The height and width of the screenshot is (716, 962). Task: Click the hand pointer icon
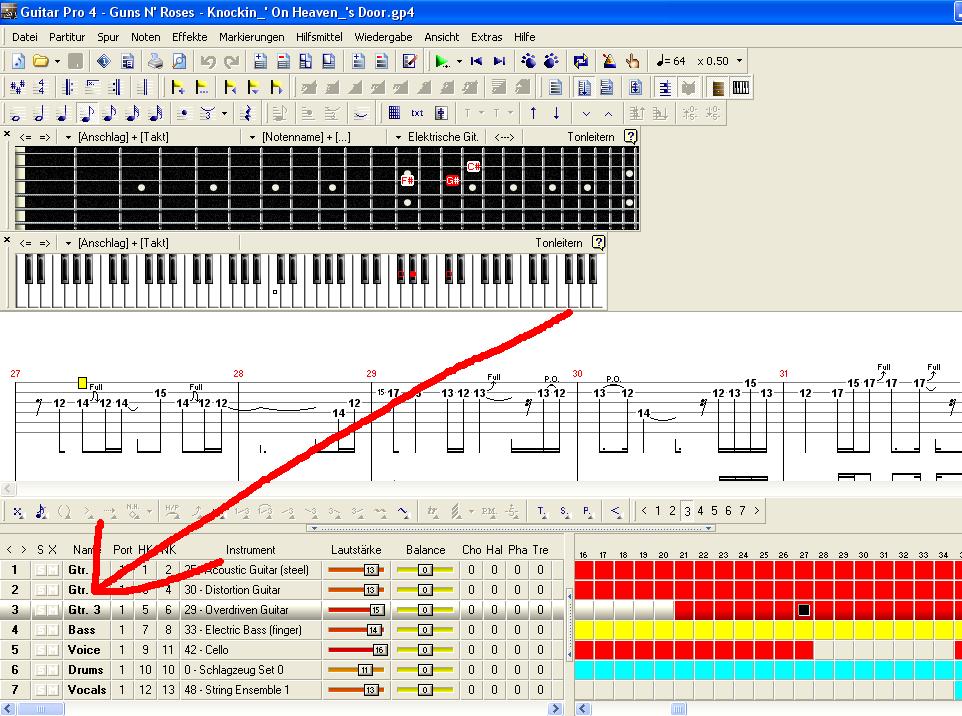coord(632,61)
